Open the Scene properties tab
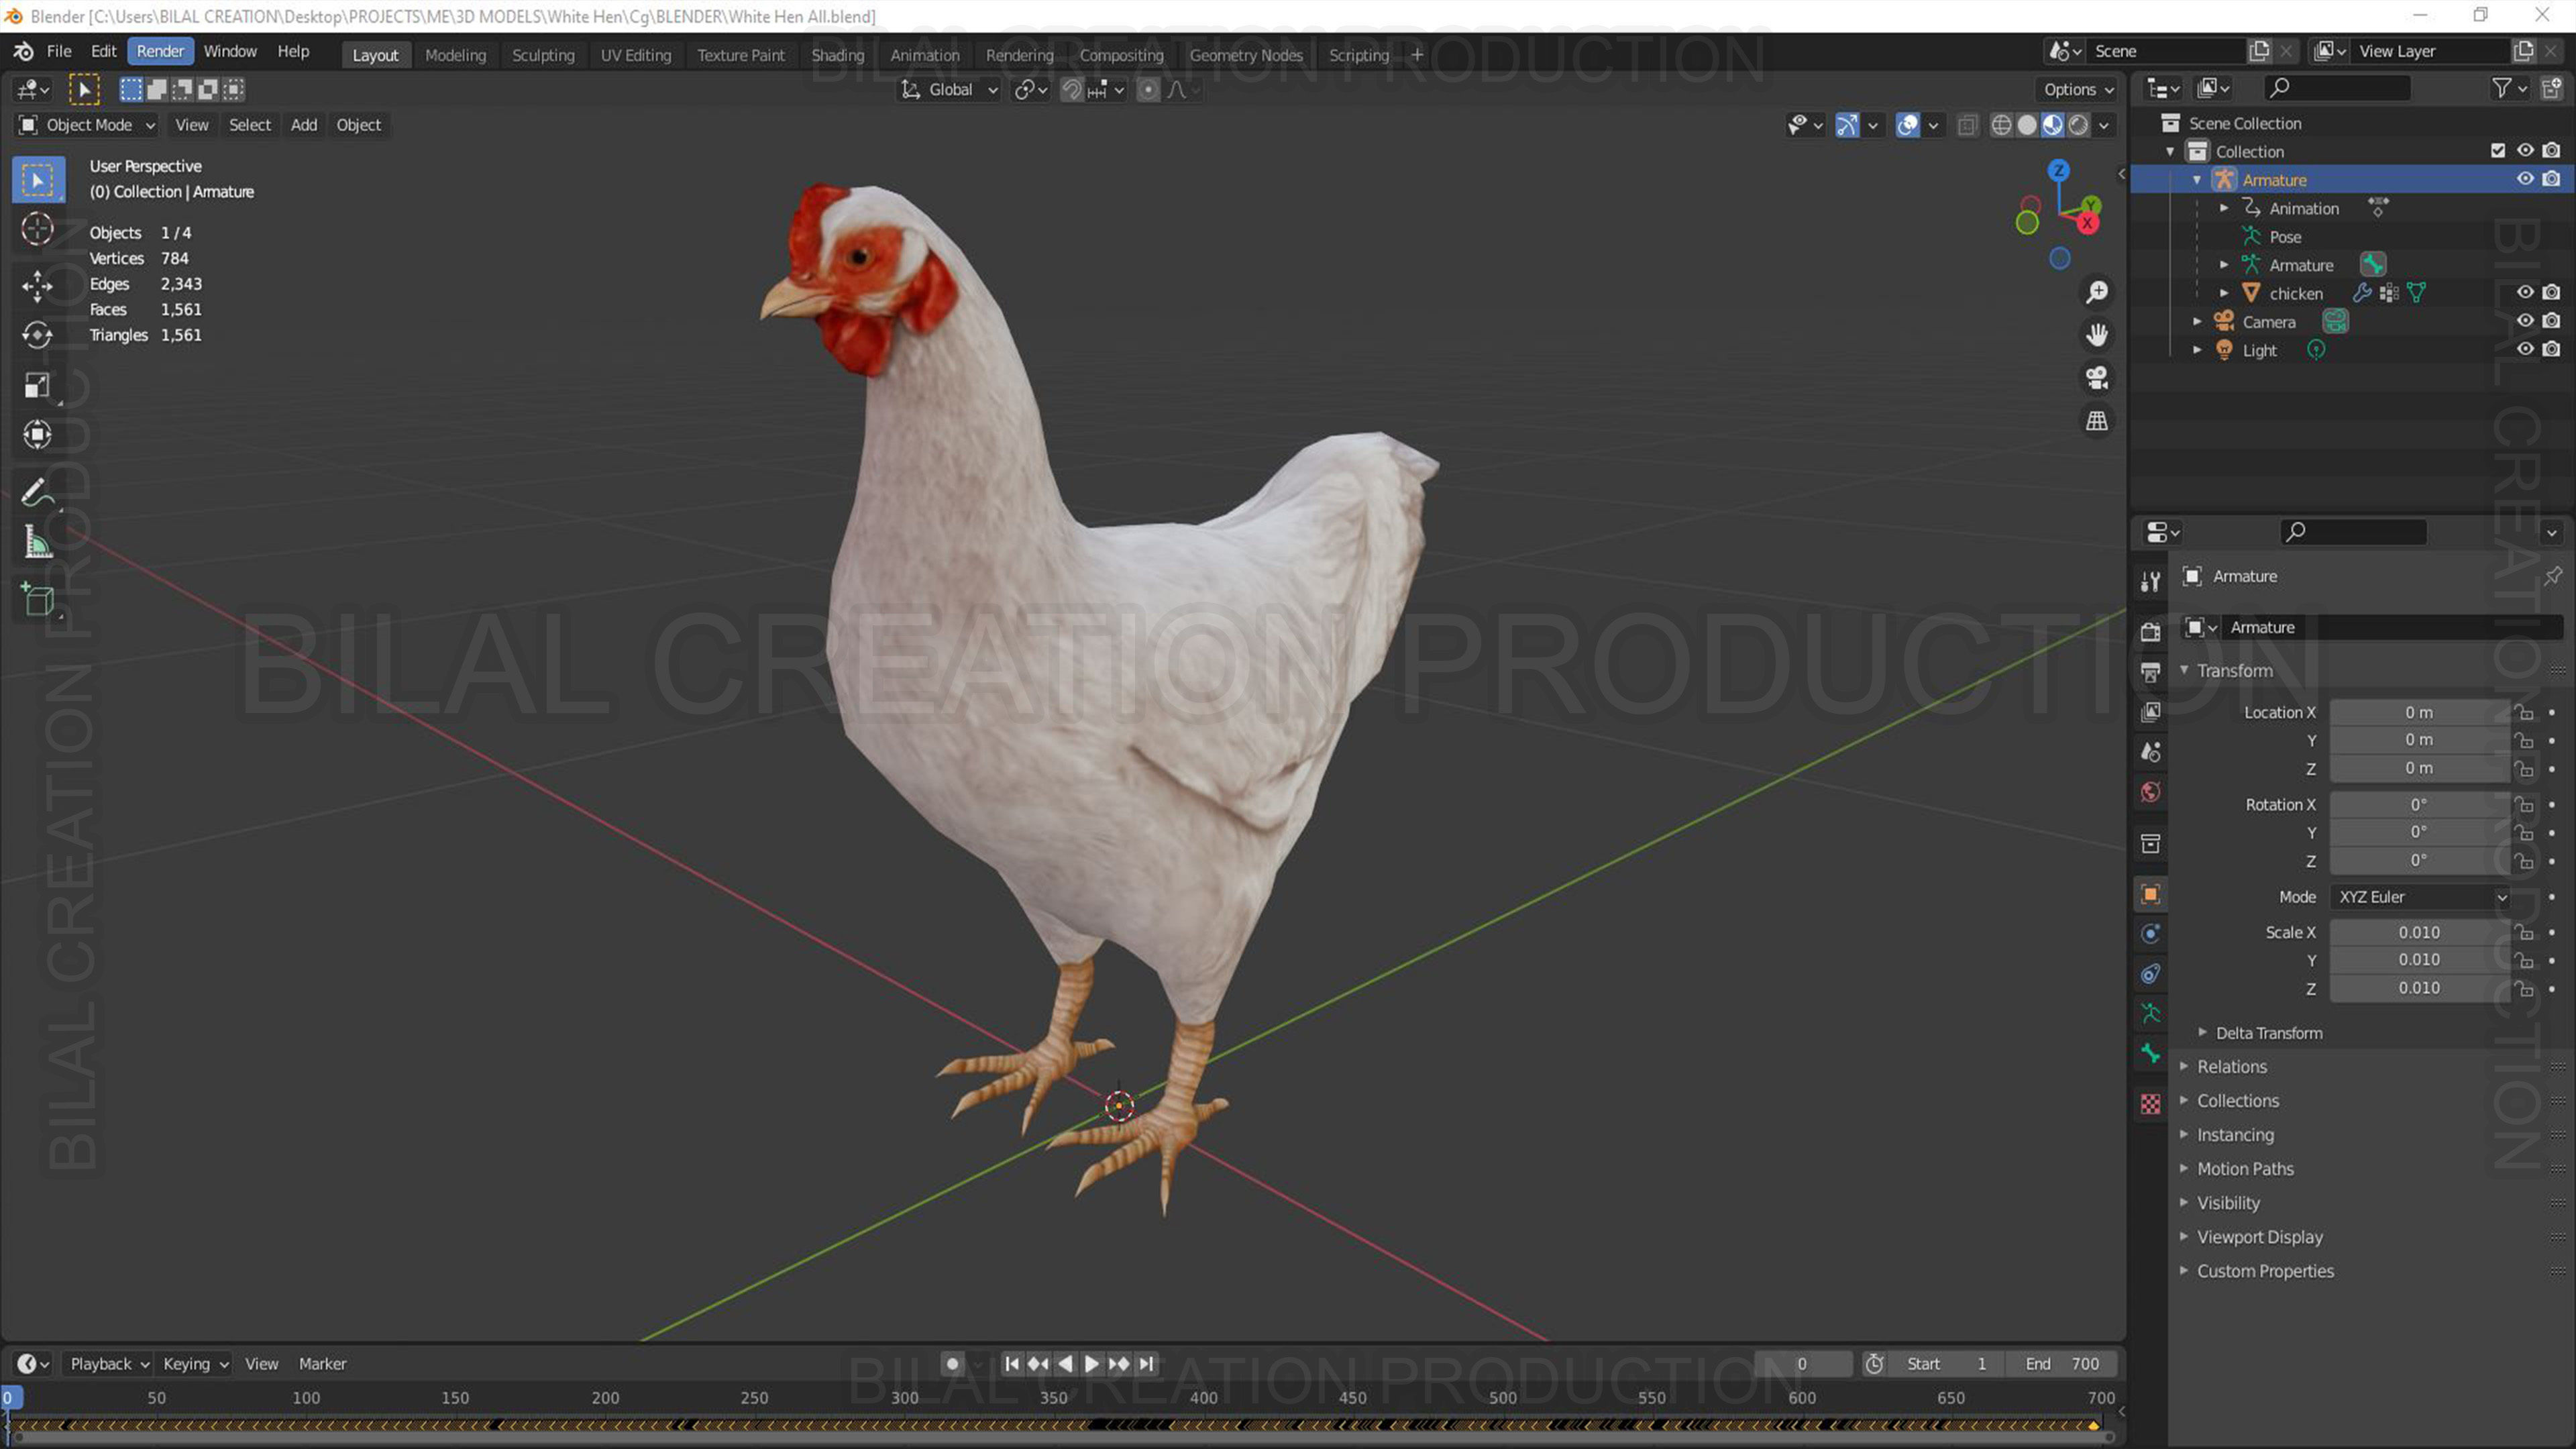The width and height of the screenshot is (2576, 1449). (x=2150, y=752)
